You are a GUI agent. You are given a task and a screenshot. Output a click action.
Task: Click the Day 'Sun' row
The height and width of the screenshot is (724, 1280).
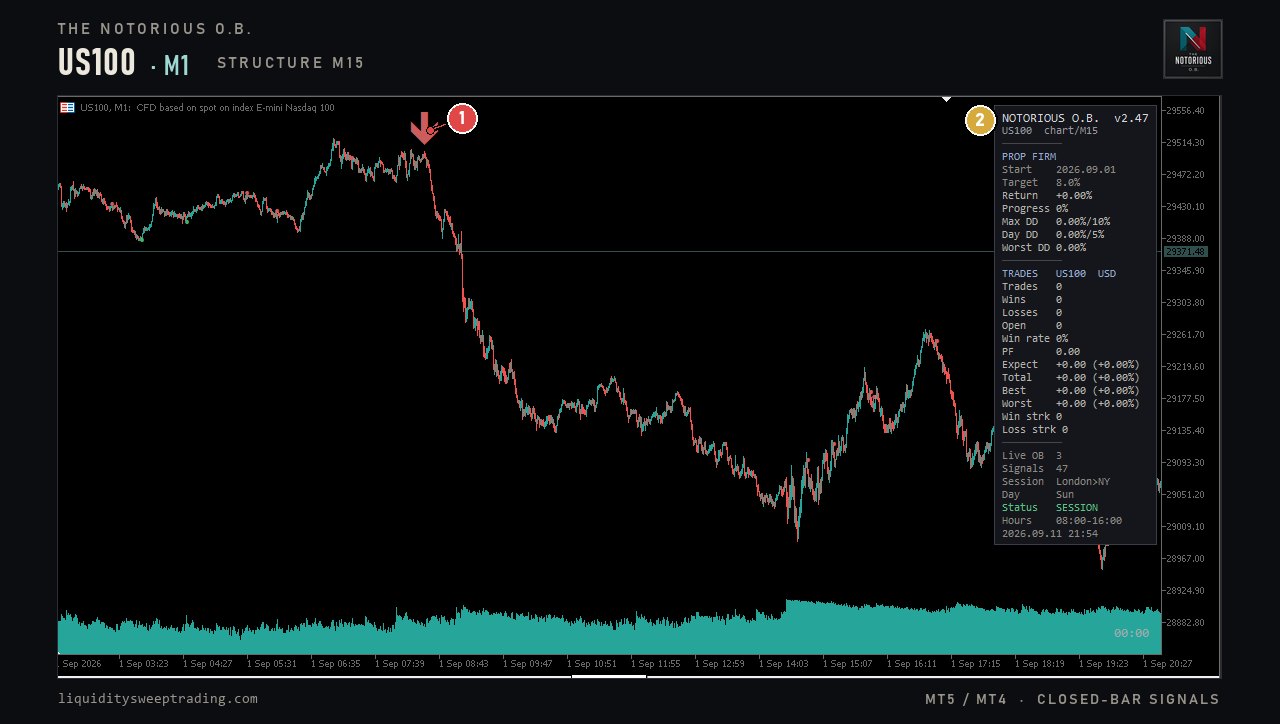tap(1038, 495)
